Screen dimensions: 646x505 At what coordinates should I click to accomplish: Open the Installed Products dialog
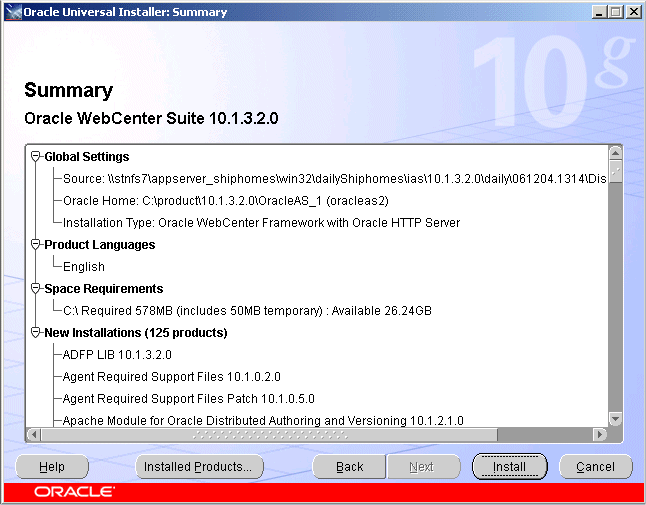[x=199, y=467]
